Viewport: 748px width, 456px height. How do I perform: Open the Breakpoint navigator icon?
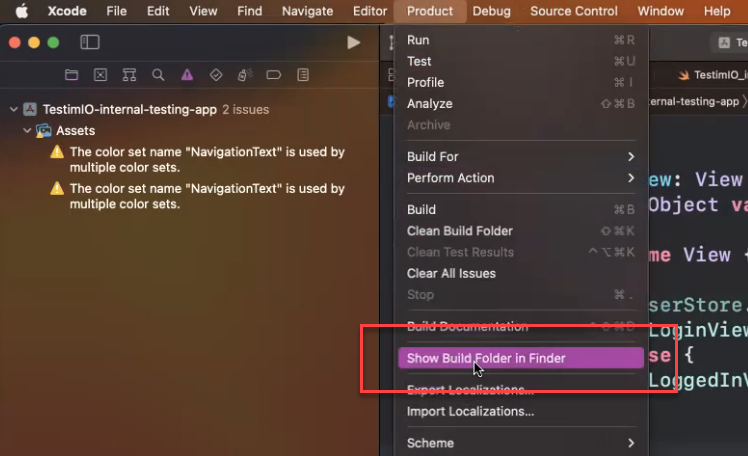[274, 75]
